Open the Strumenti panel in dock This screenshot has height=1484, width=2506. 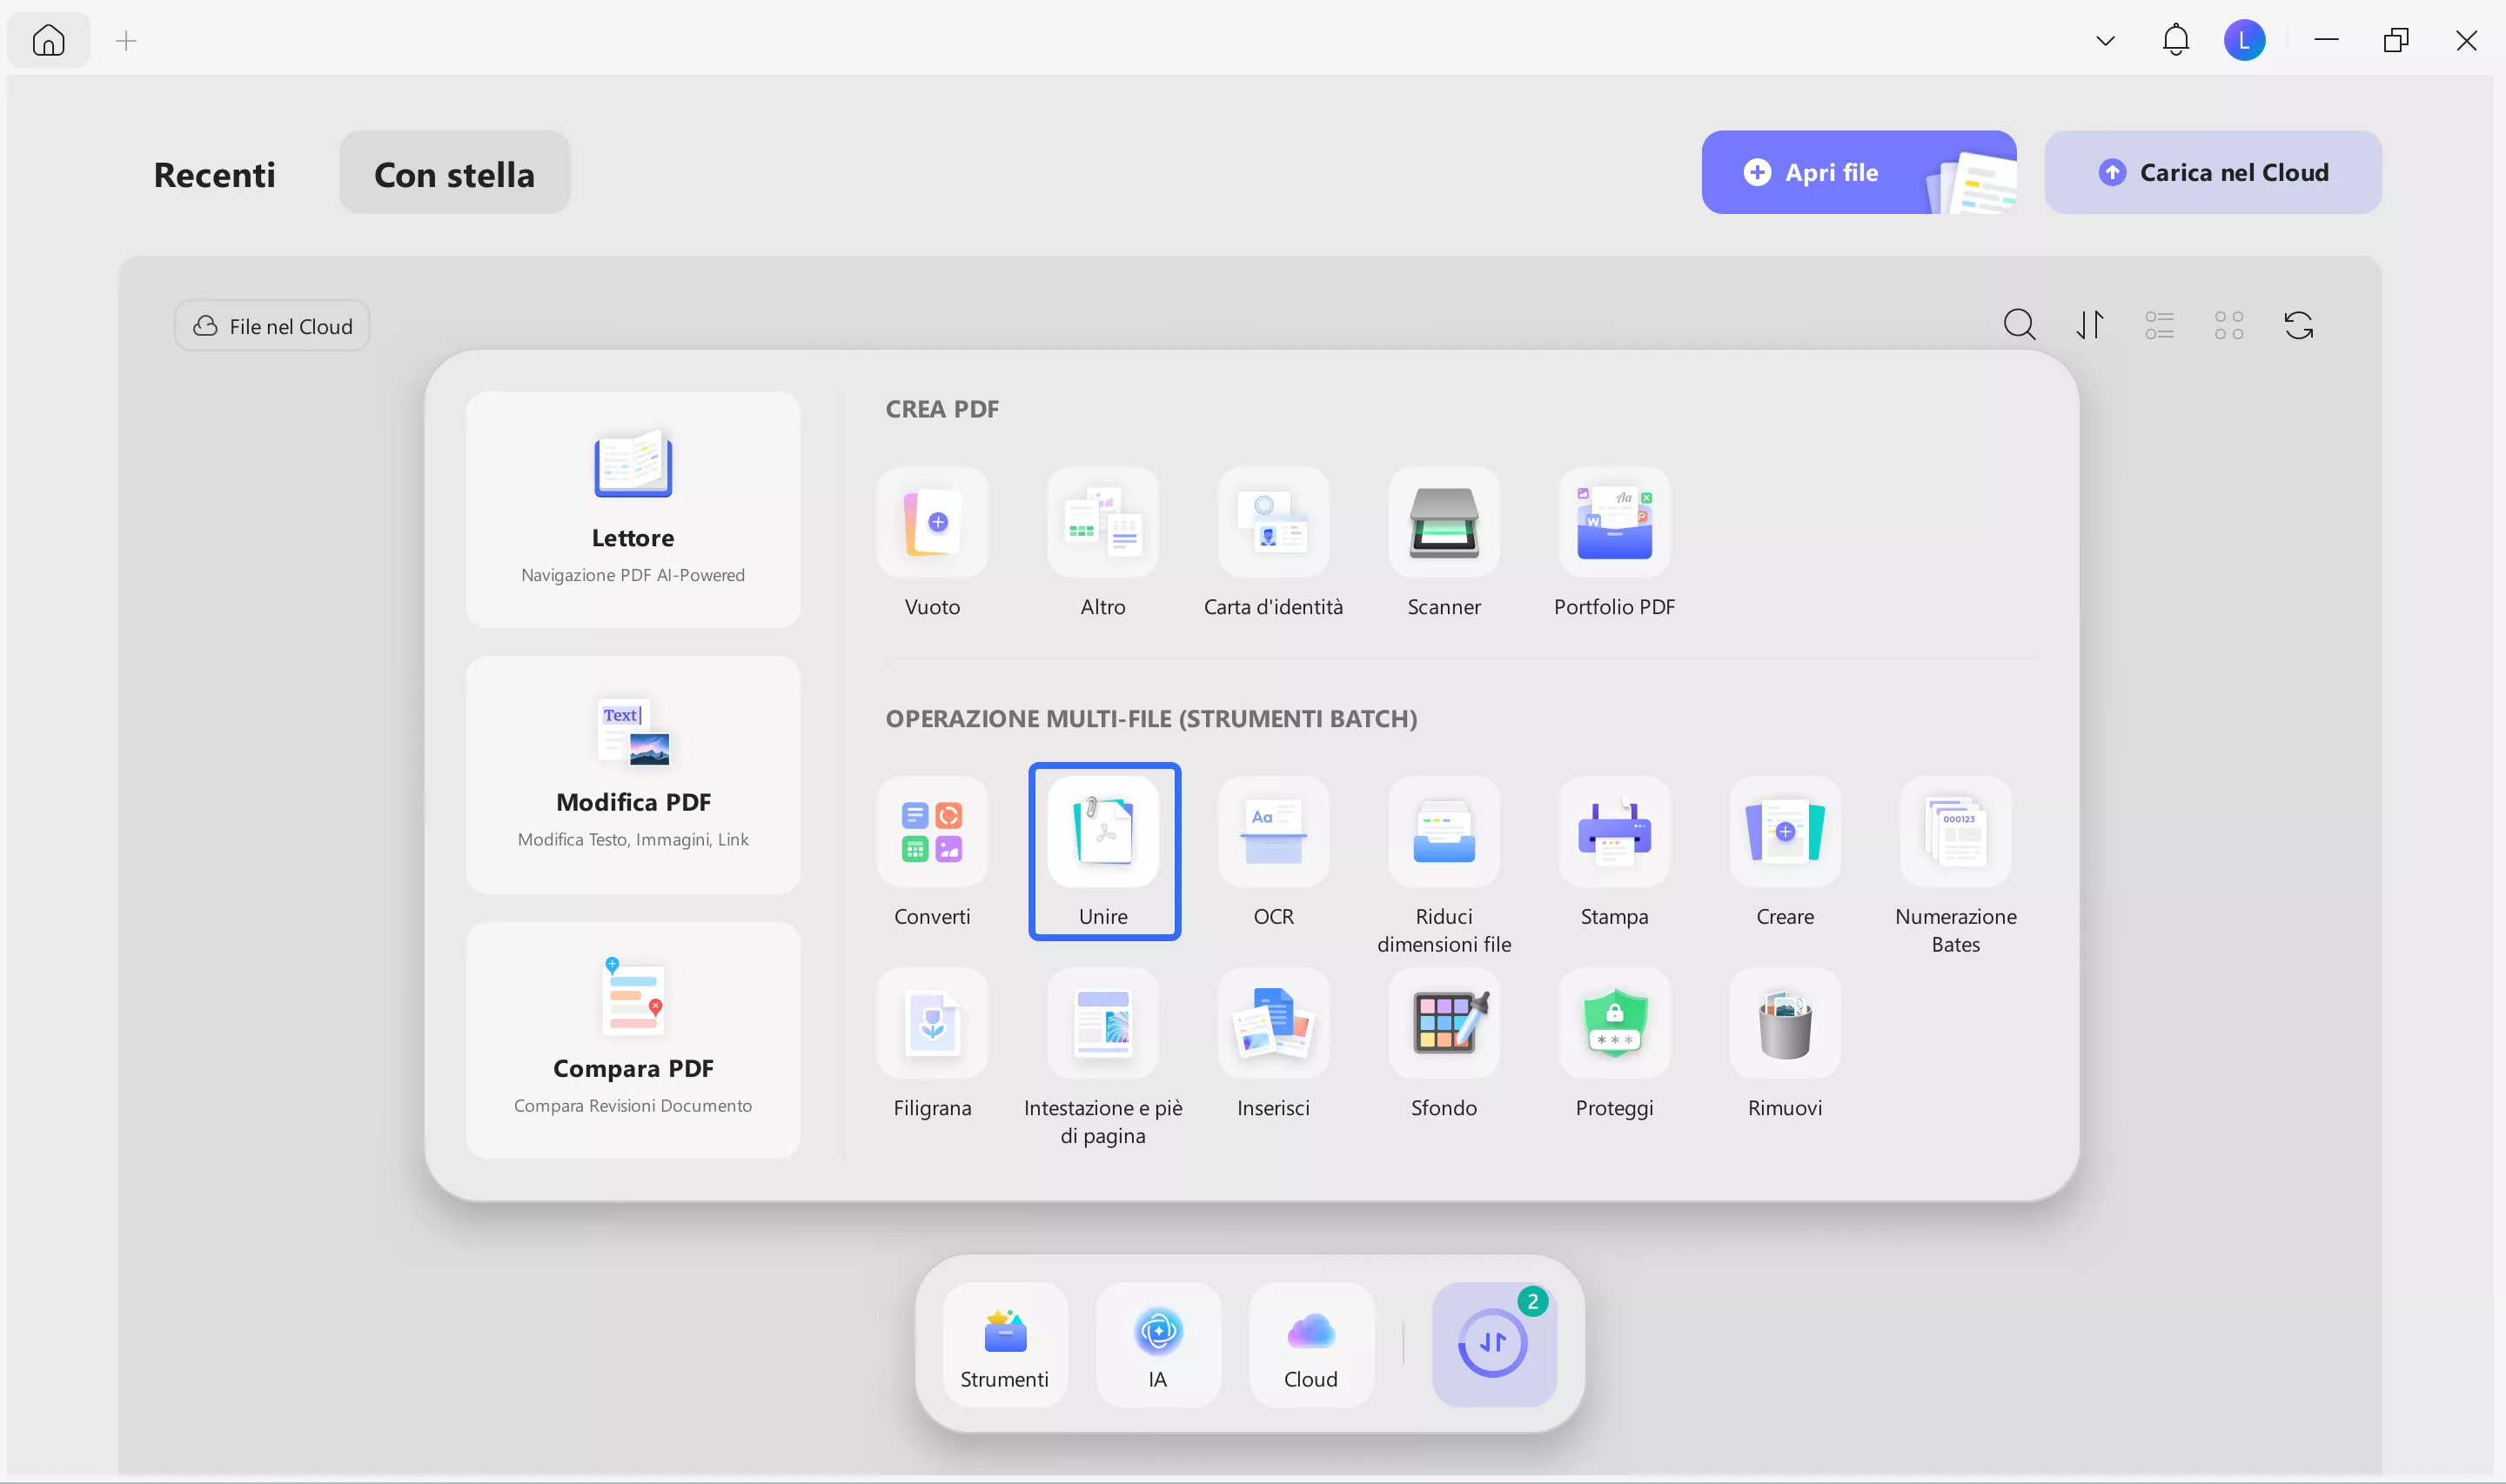(1004, 1345)
